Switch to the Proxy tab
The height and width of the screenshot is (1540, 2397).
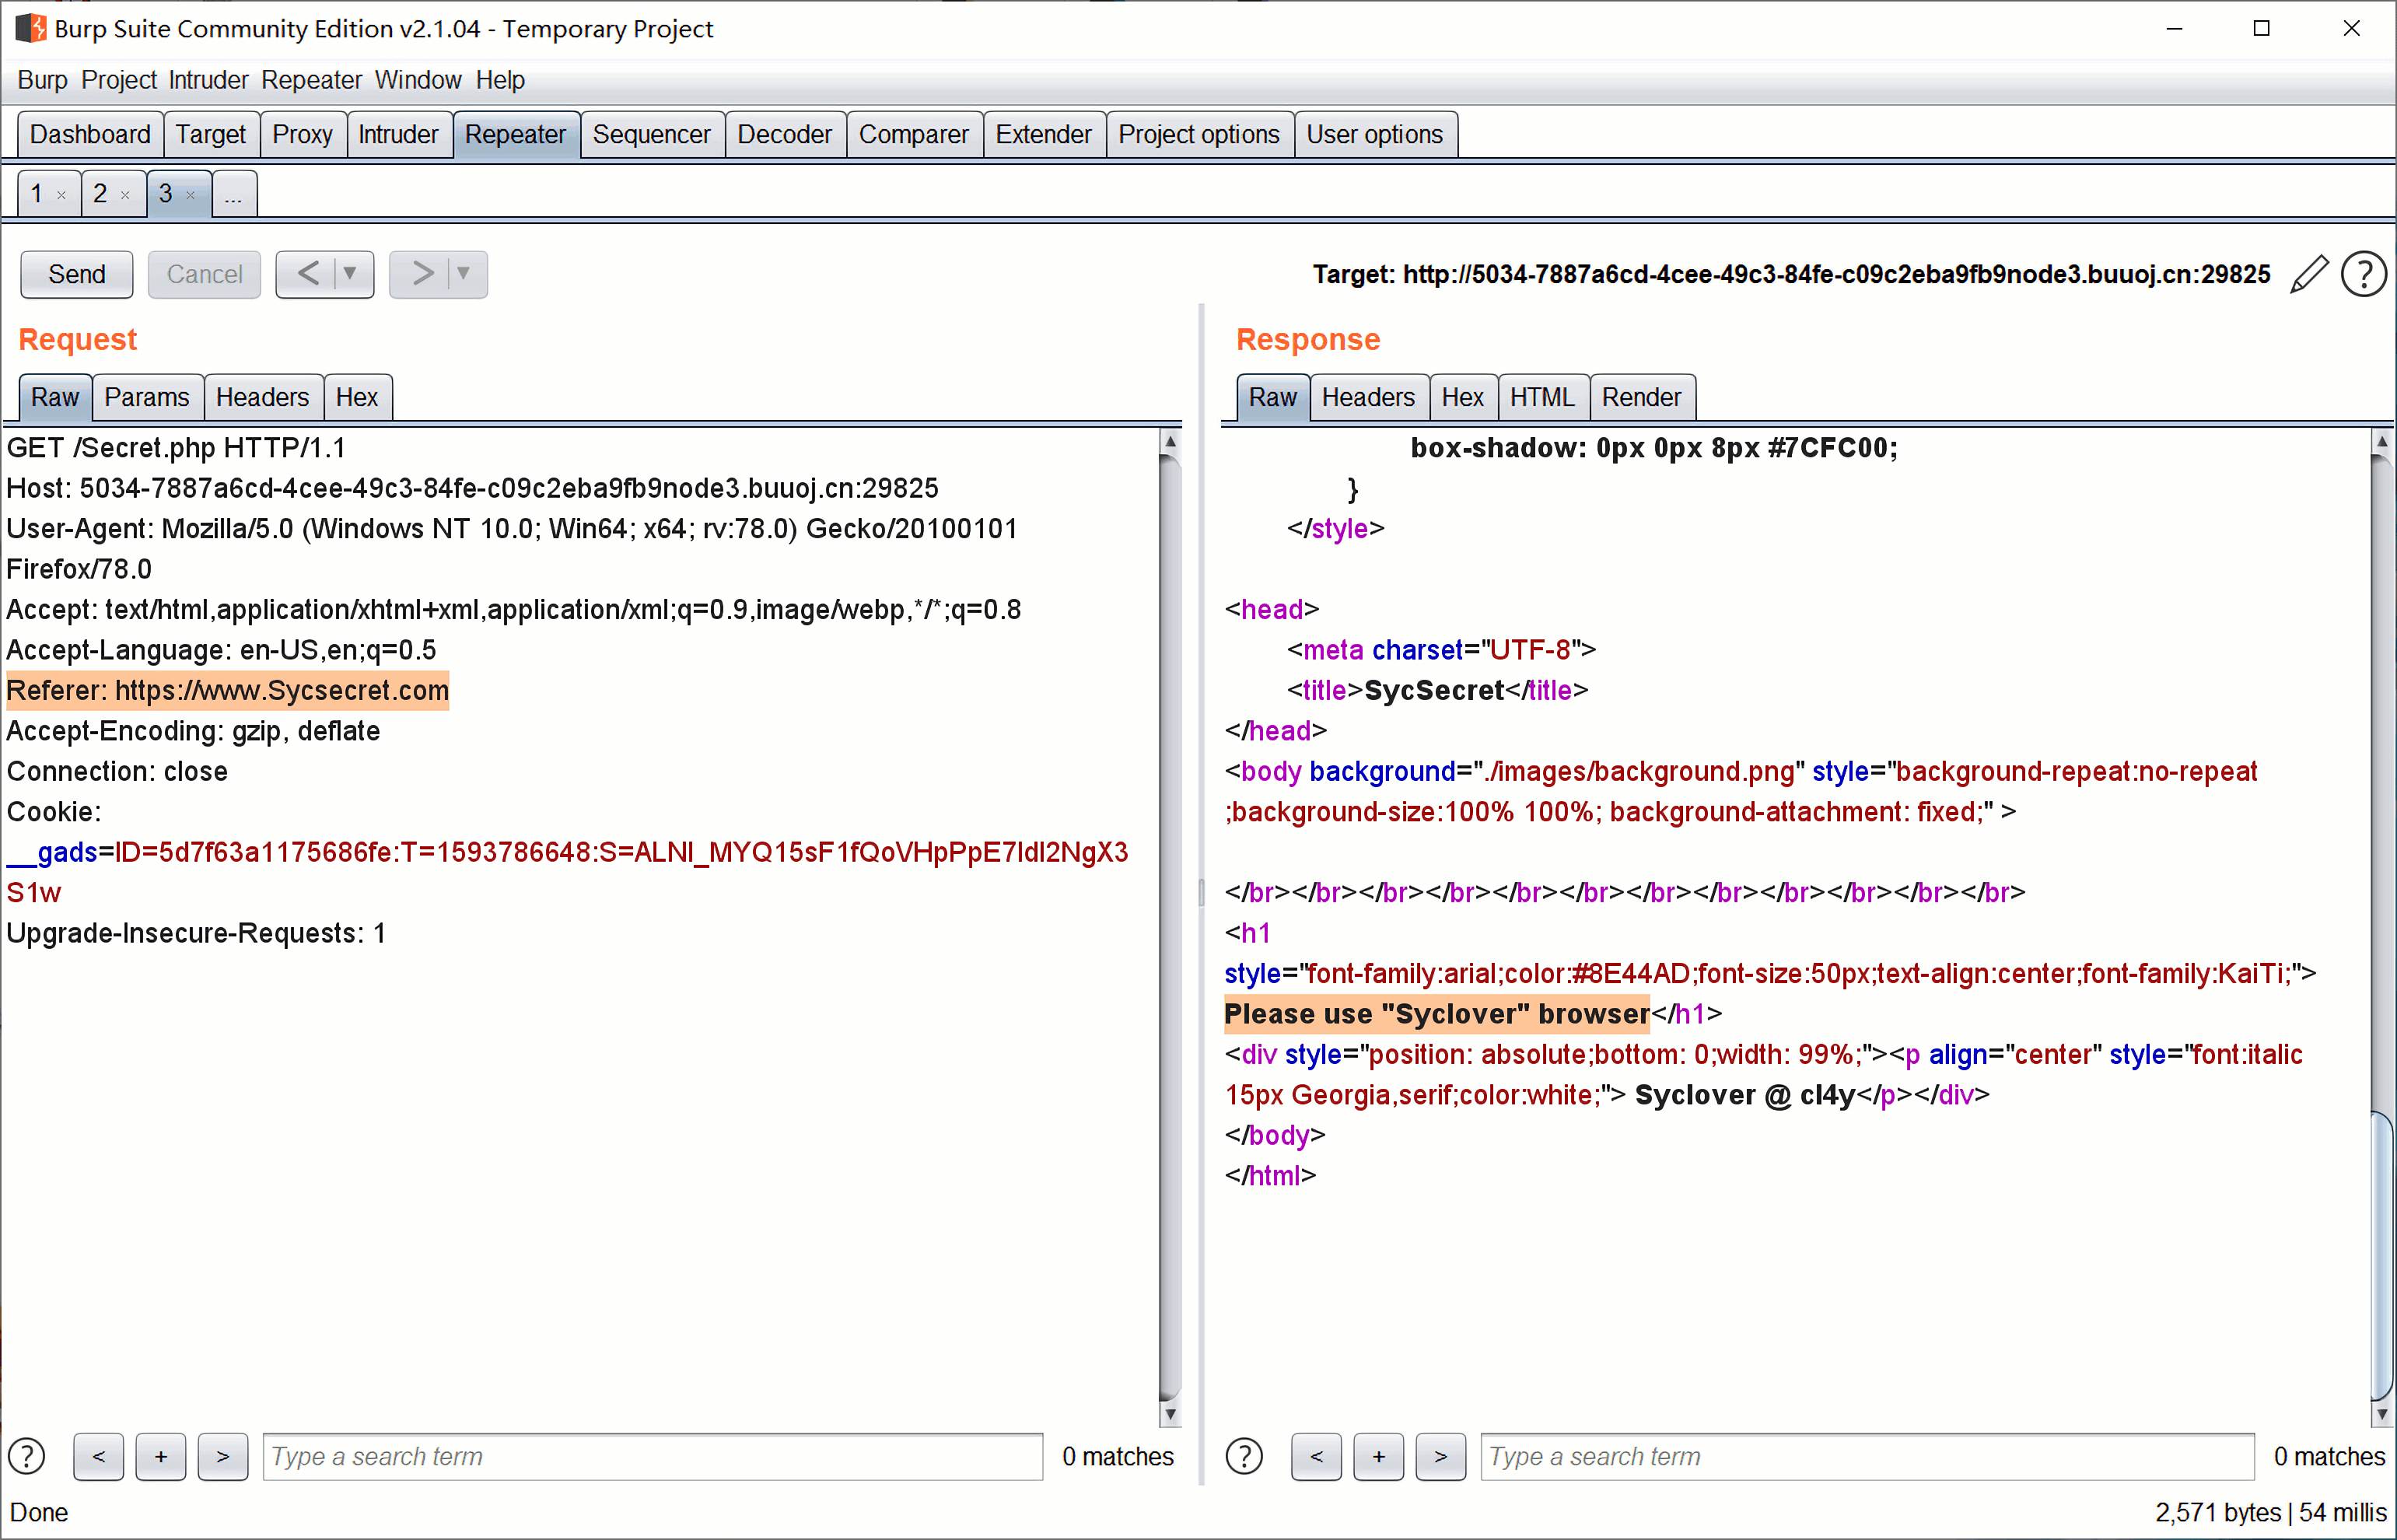coord(302,134)
